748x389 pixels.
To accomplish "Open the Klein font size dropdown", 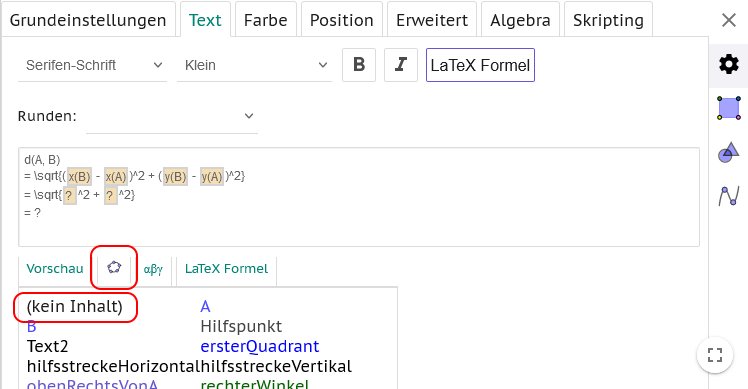I will pyautogui.click(x=254, y=65).
